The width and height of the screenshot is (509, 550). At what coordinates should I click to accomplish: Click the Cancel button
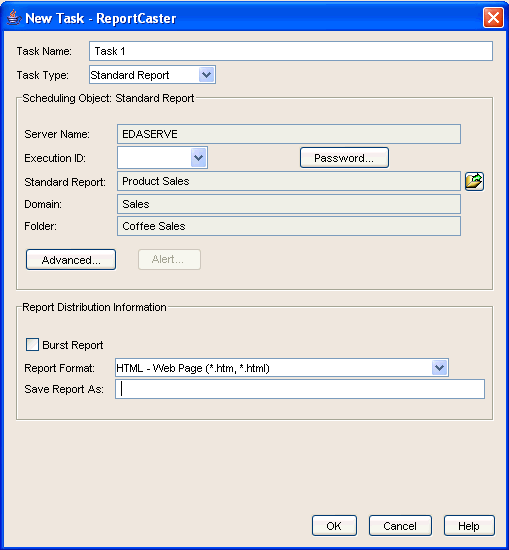pos(400,525)
